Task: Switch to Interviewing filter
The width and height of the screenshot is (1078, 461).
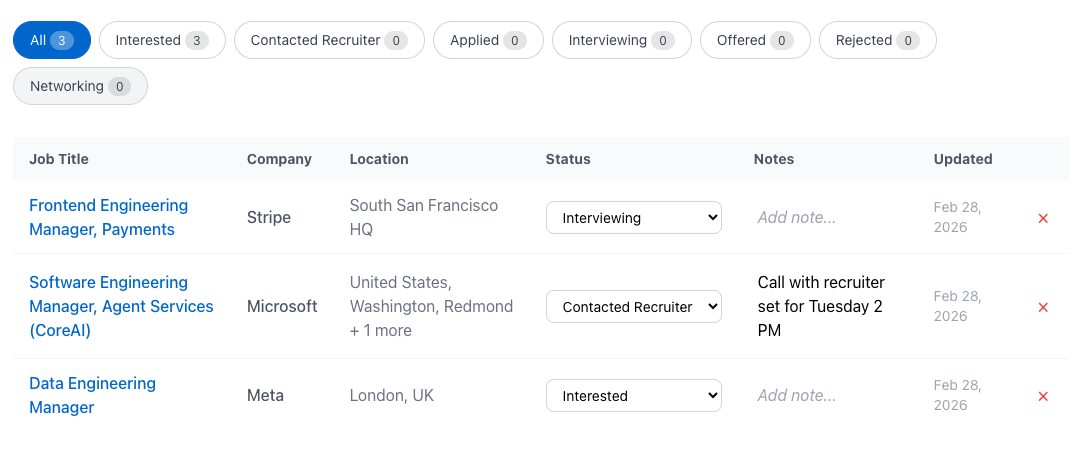Action: tap(622, 41)
